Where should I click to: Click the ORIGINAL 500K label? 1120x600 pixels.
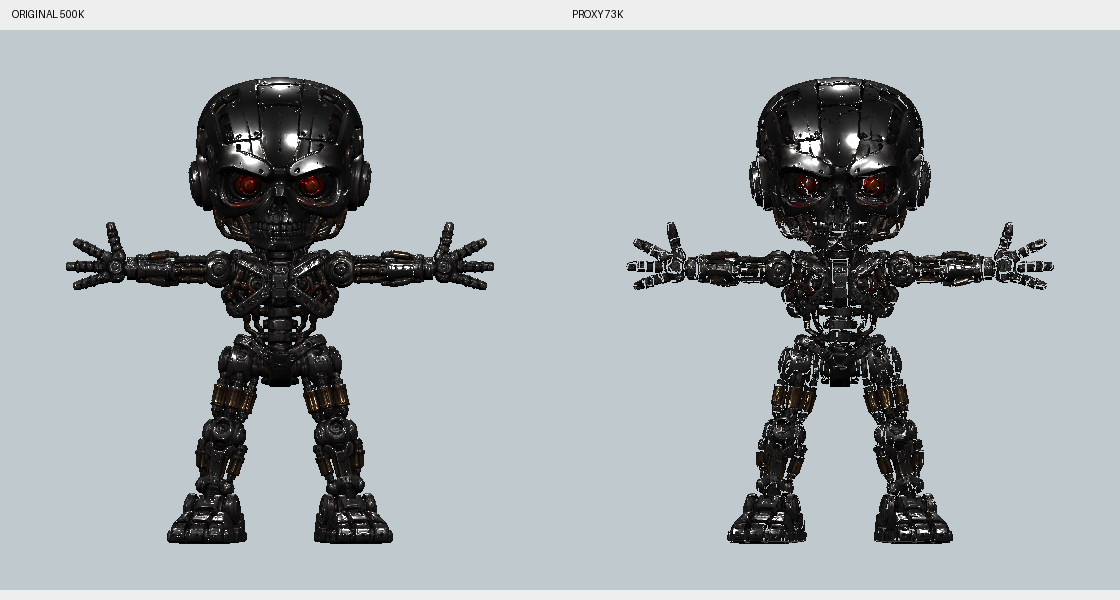(48, 14)
